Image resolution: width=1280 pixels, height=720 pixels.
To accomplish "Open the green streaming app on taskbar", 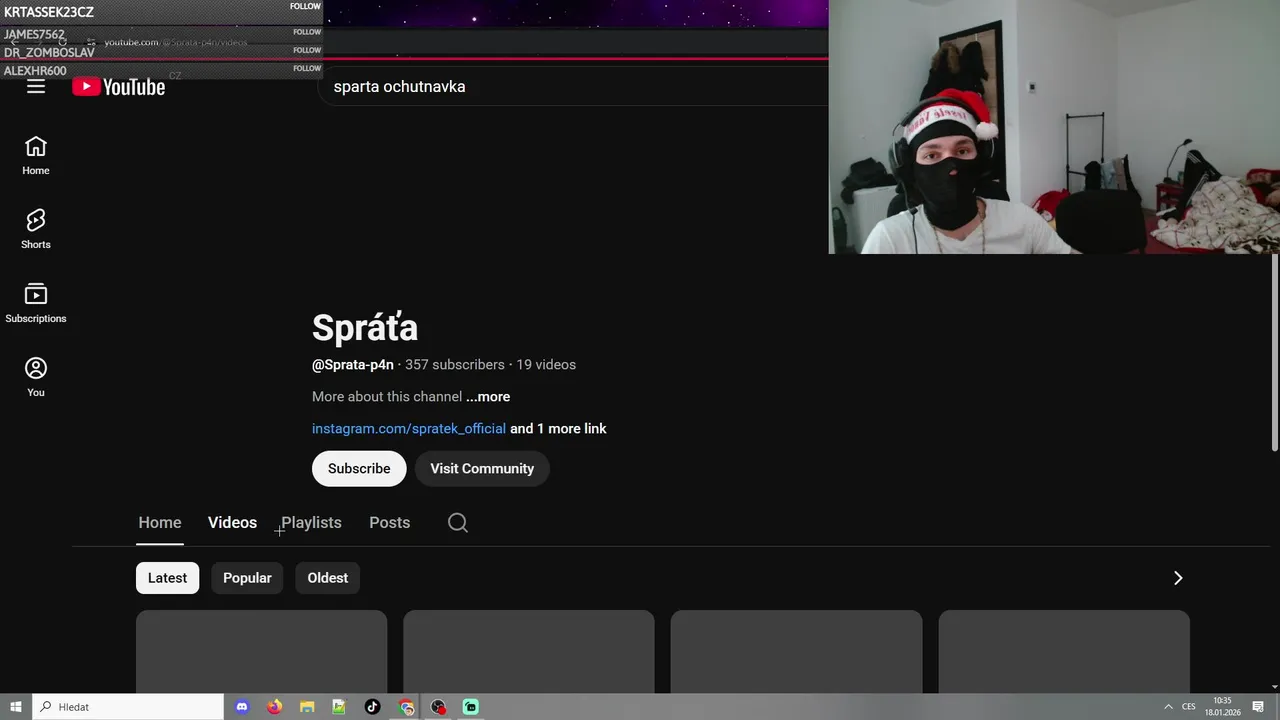I will point(470,707).
